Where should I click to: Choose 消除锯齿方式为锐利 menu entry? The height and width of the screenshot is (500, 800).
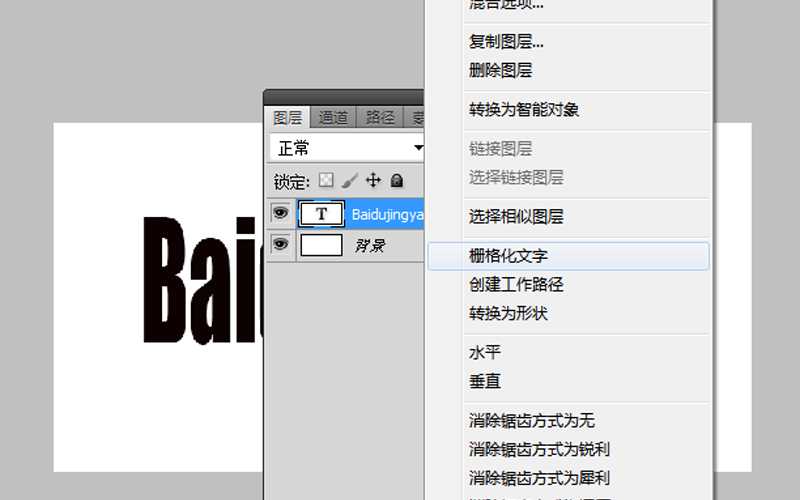pos(568,449)
